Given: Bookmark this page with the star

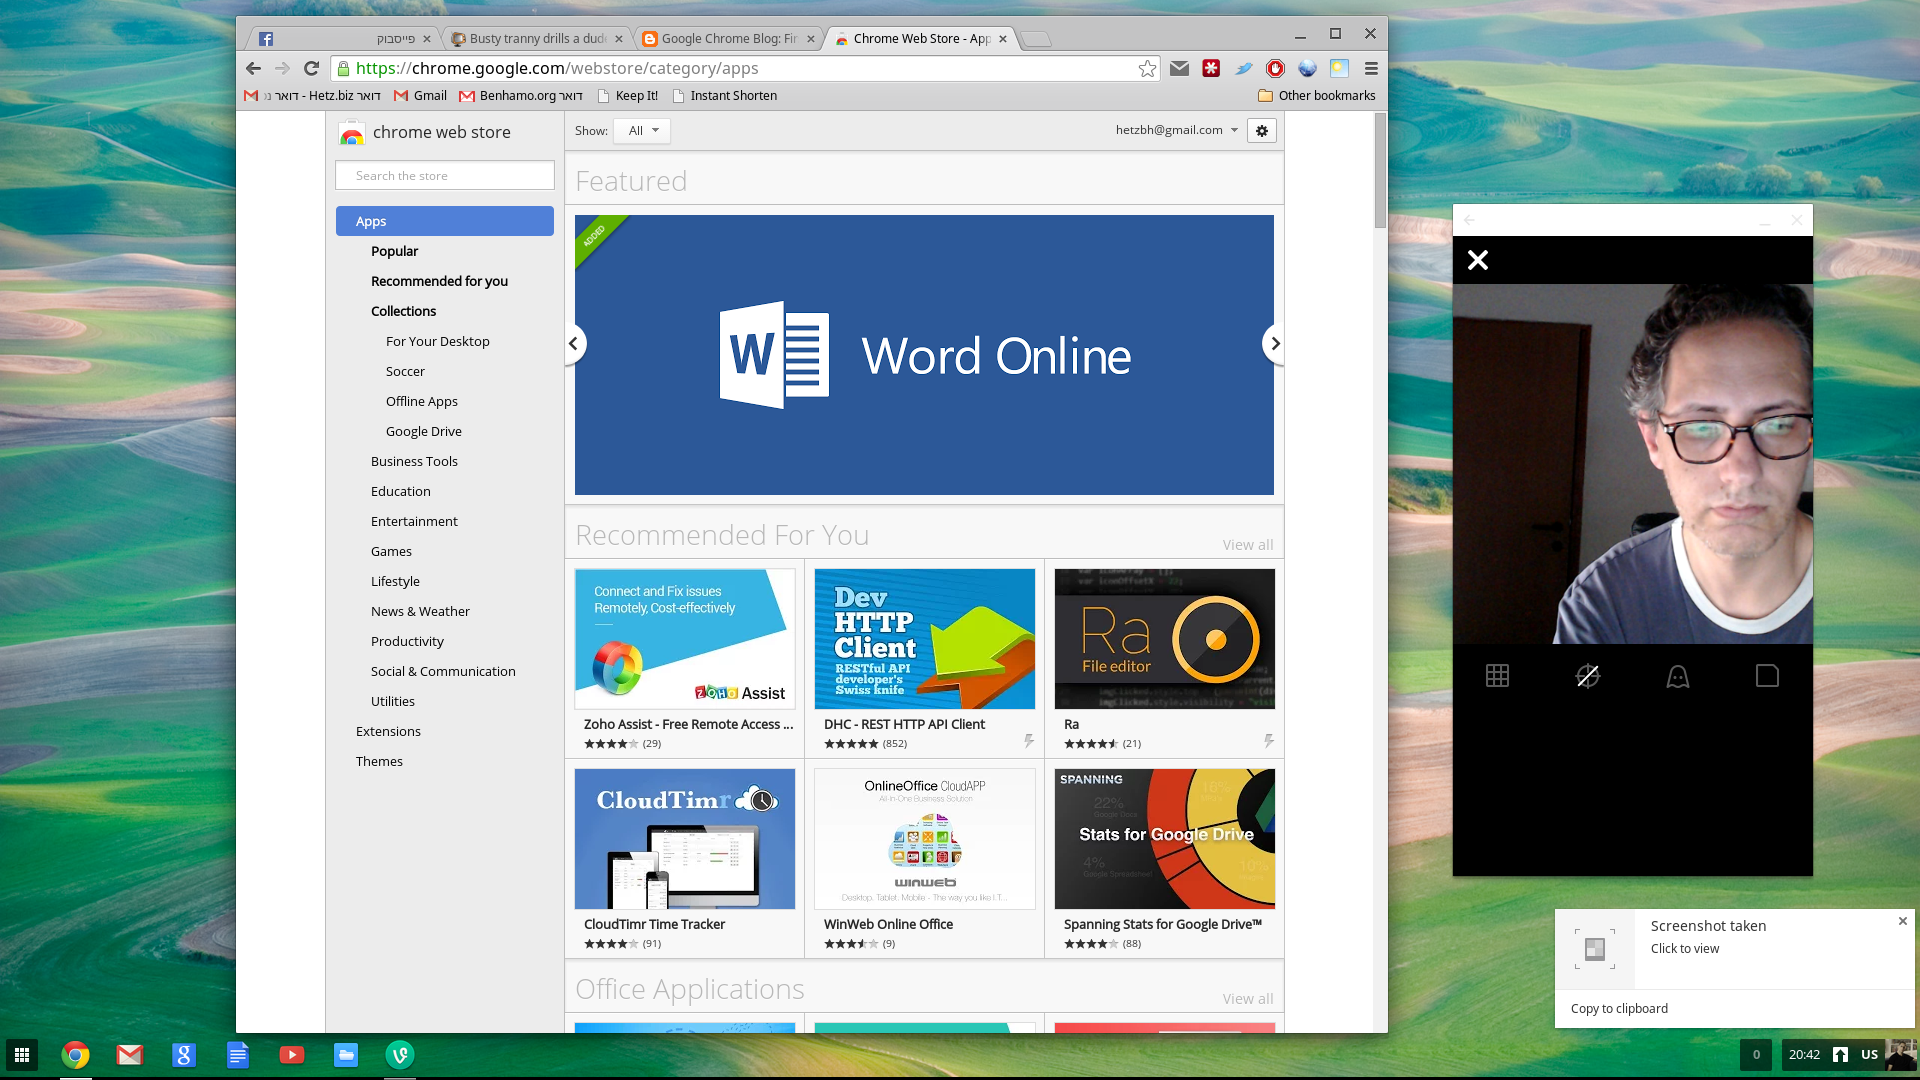Looking at the screenshot, I should (1147, 68).
